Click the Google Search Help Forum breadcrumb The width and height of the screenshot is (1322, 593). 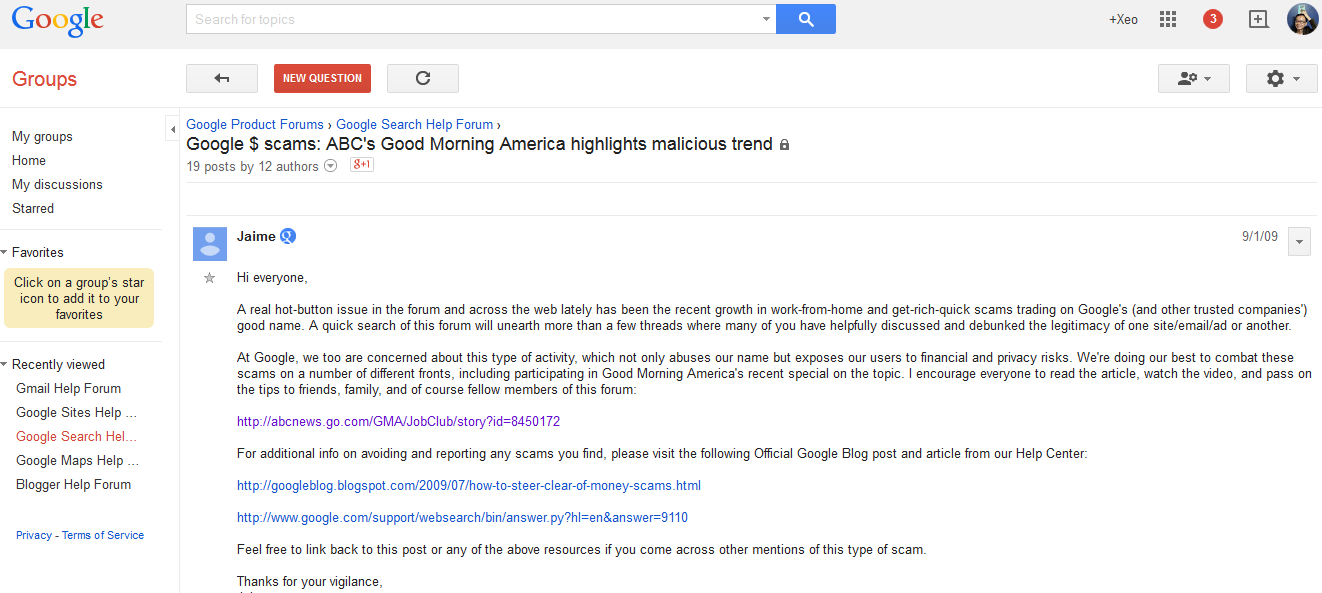pos(415,125)
